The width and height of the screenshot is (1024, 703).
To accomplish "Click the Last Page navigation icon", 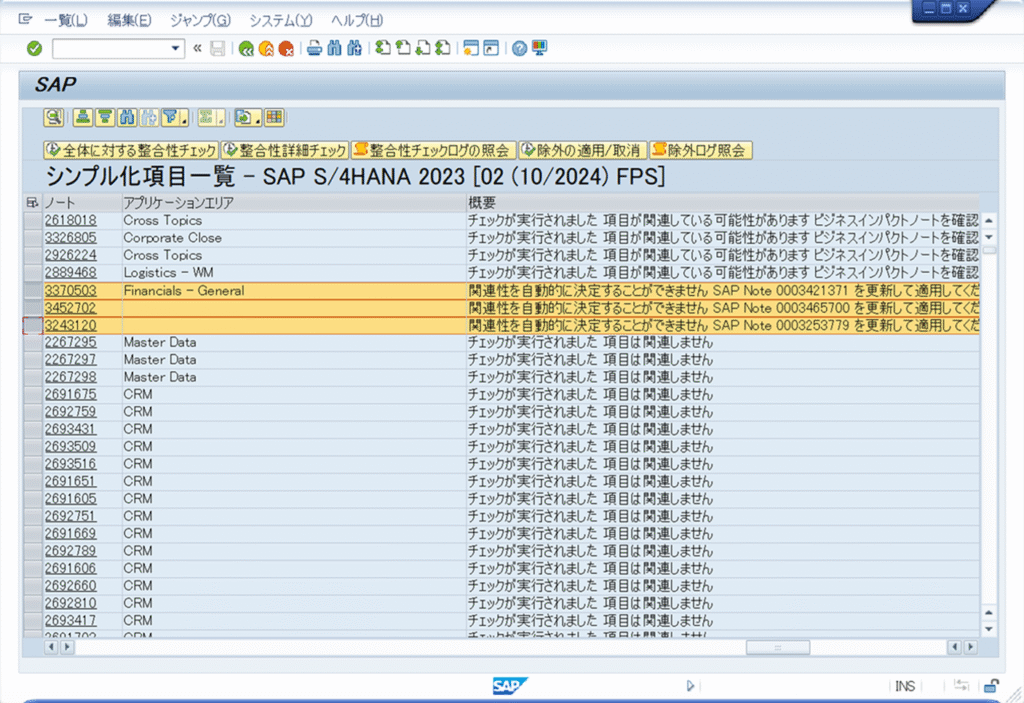I will [442, 48].
